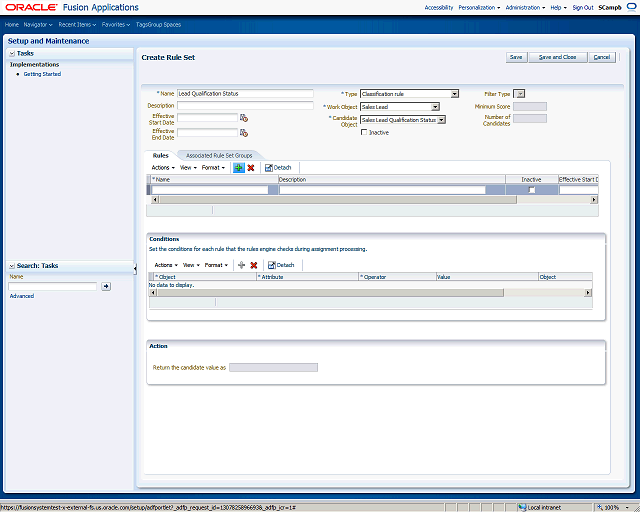640x512 pixels.
Task: Open Rules Actions menu
Action: point(163,167)
